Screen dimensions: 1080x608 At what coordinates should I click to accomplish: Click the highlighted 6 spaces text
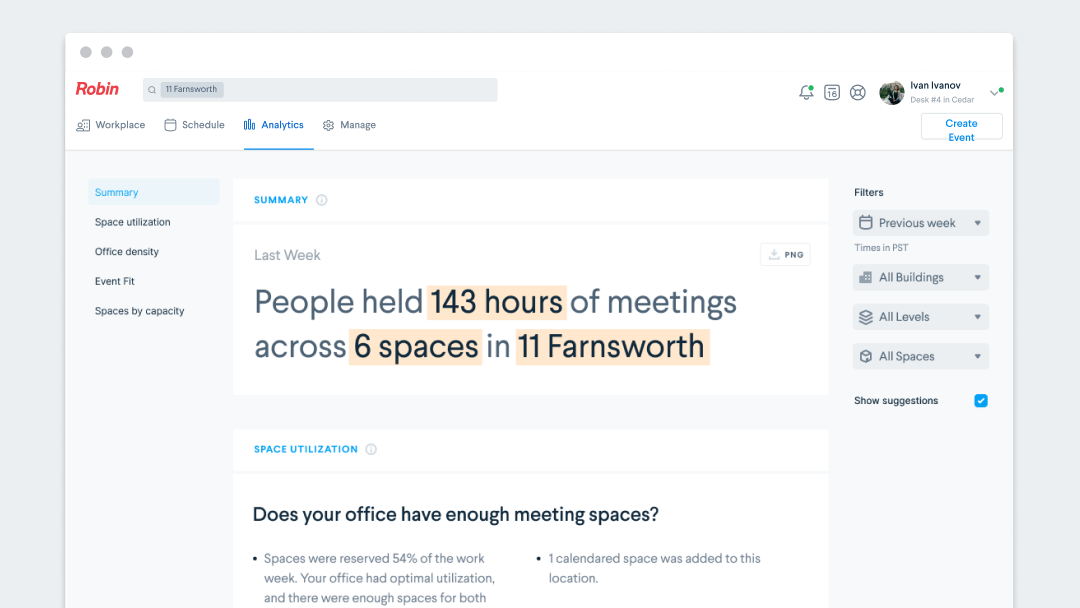click(x=415, y=346)
